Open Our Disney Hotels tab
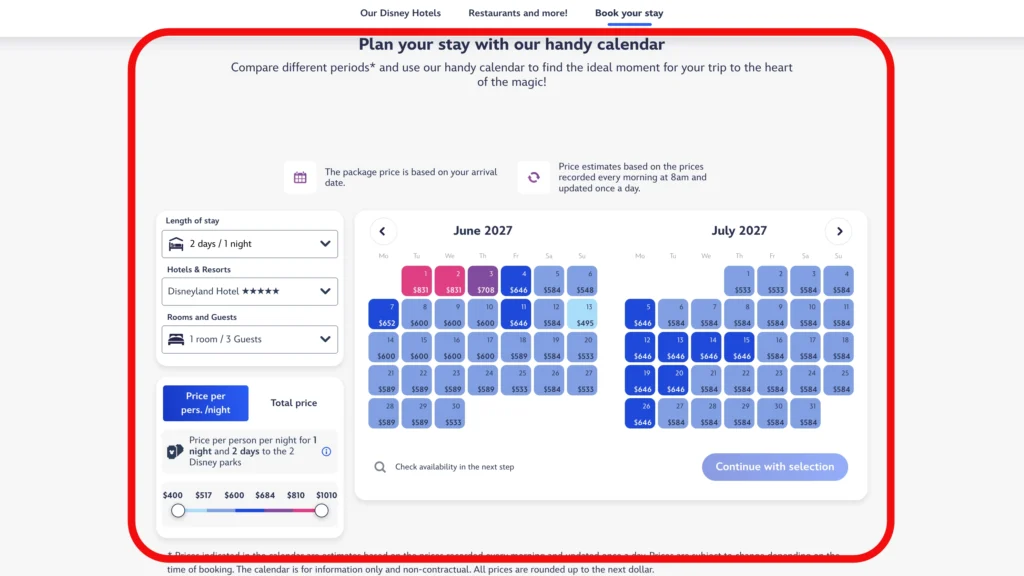Viewport: 1024px width, 576px height. [x=400, y=13]
